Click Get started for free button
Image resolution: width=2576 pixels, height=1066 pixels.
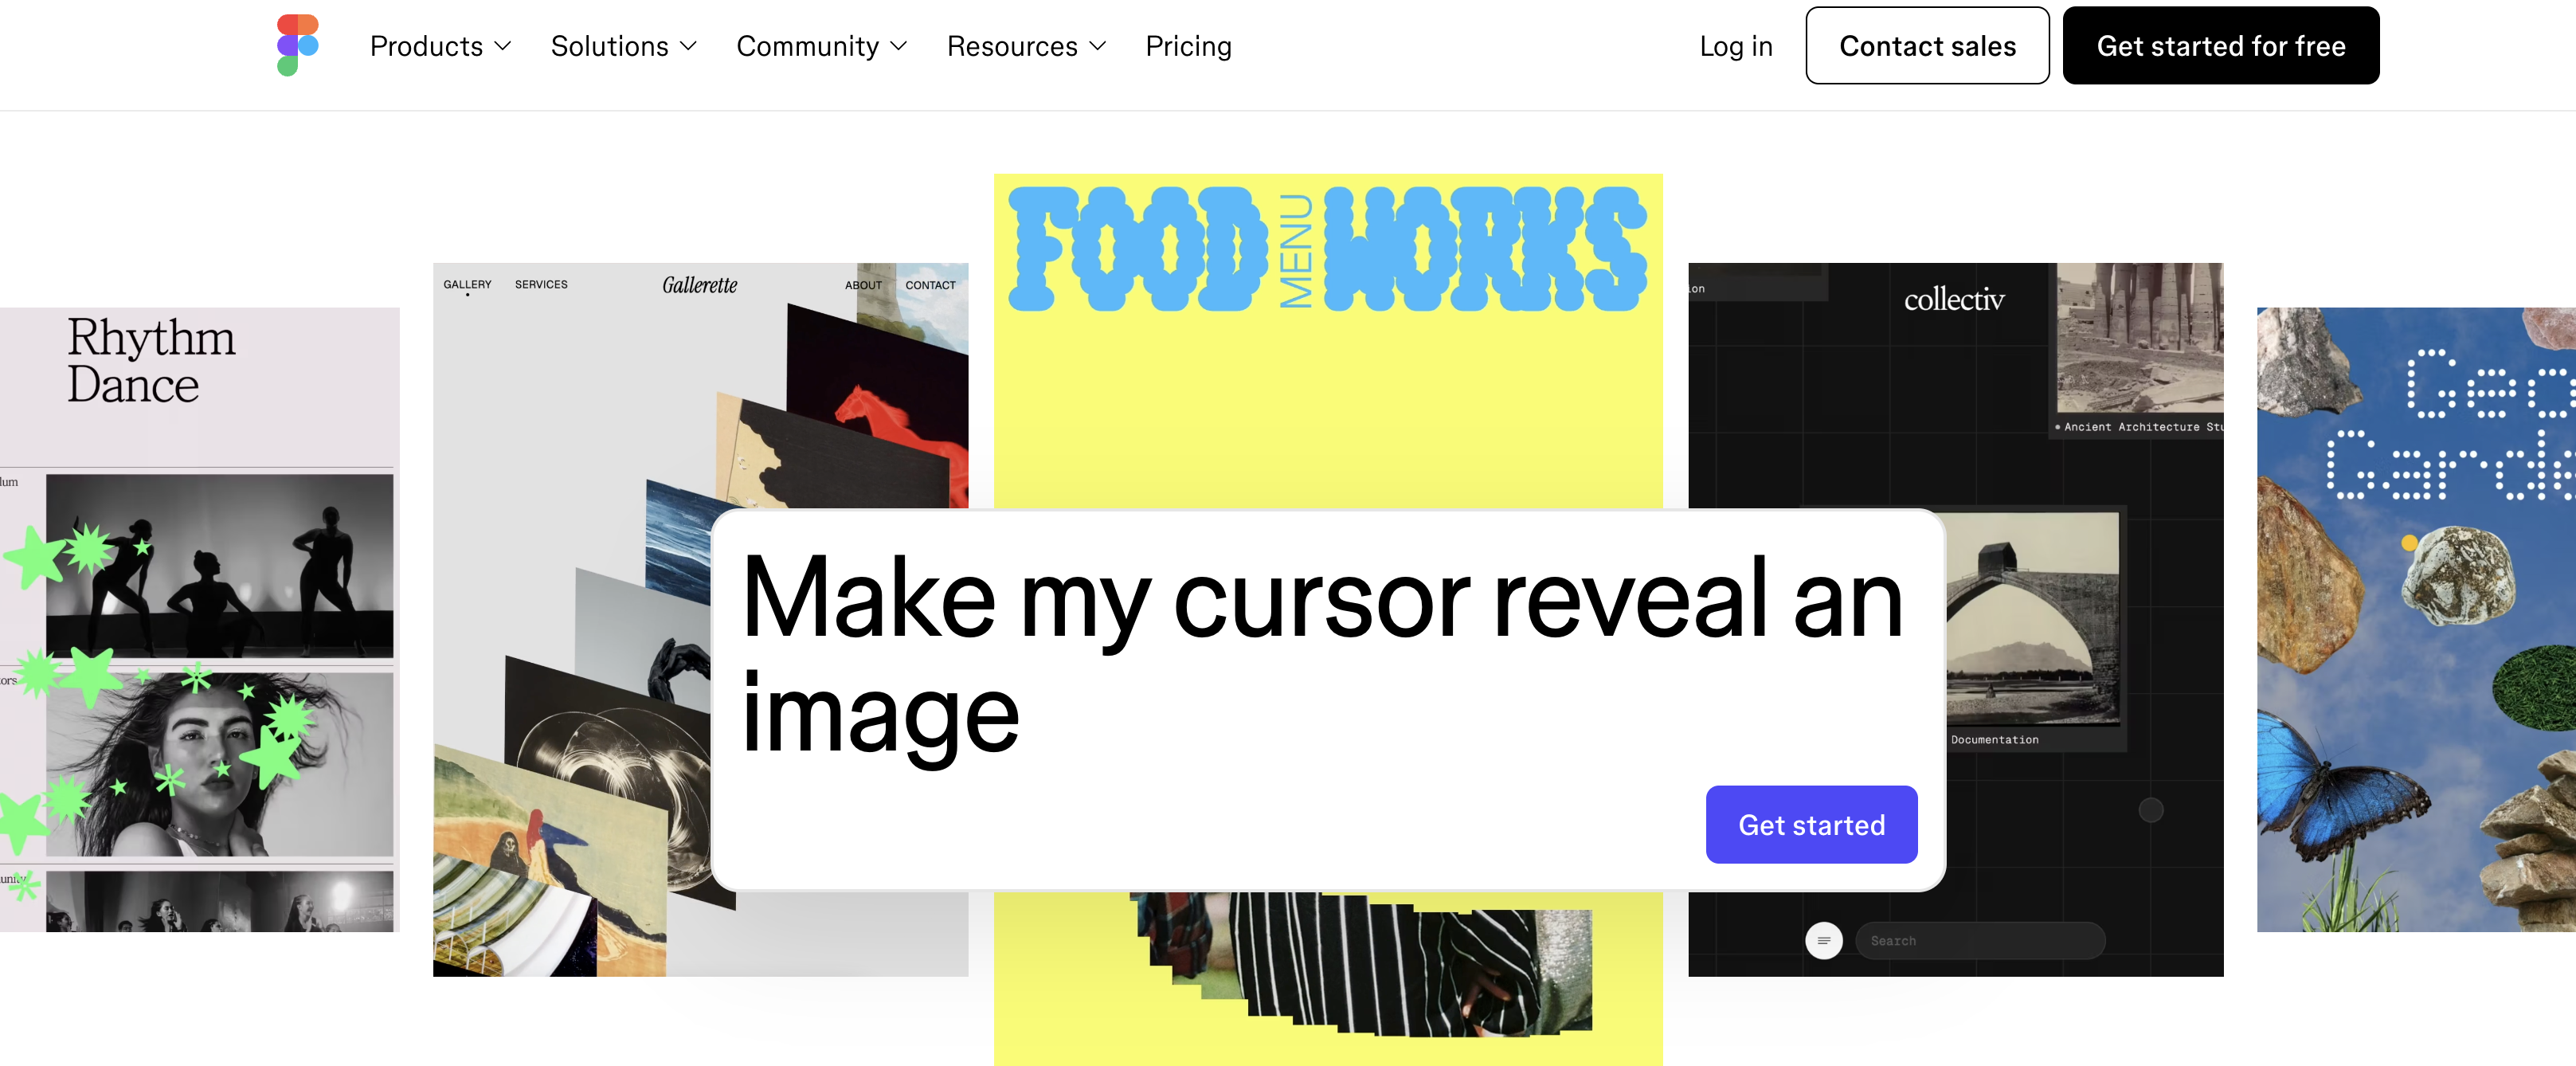coord(2221,46)
